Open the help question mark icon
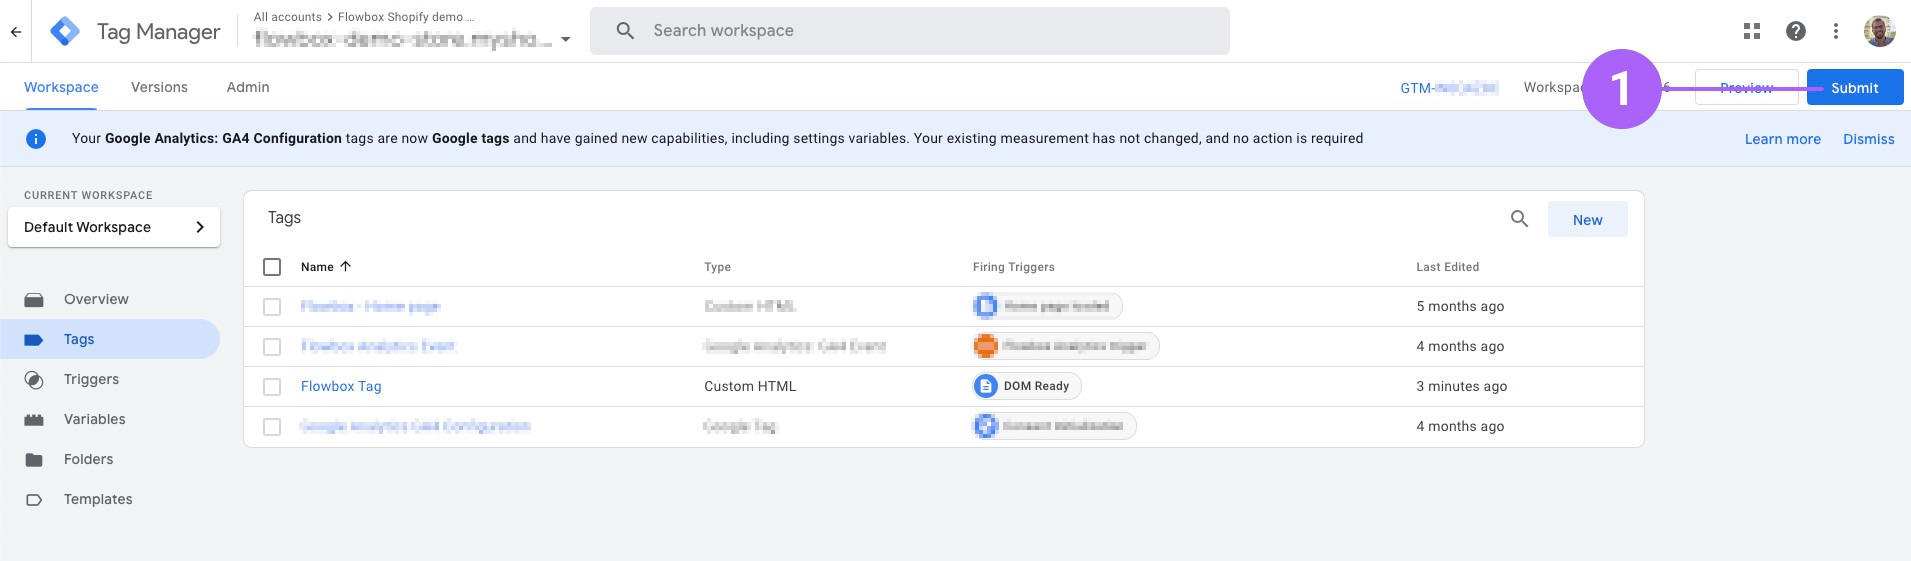Viewport: 1911px width, 561px height. (1796, 31)
